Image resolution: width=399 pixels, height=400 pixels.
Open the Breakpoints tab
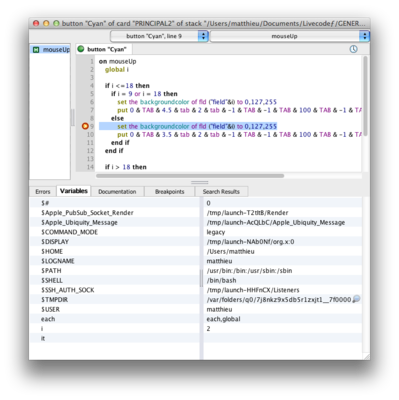(x=169, y=192)
